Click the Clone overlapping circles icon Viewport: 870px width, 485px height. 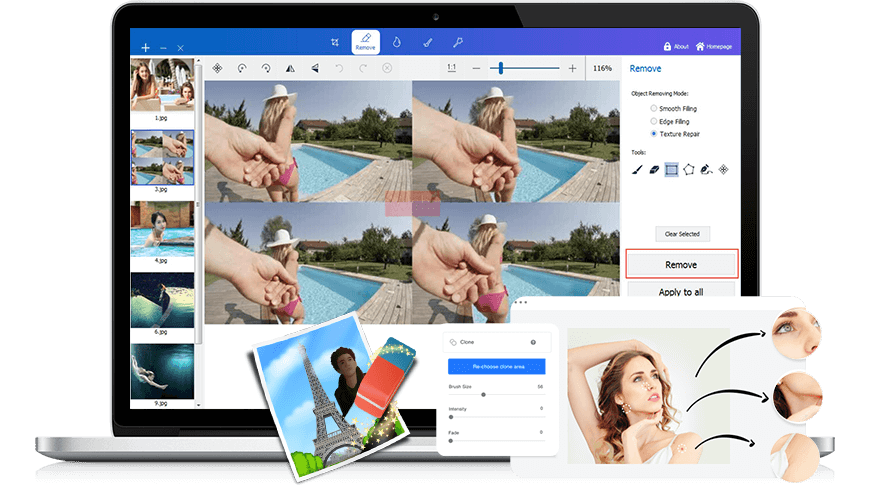pyautogui.click(x=453, y=342)
